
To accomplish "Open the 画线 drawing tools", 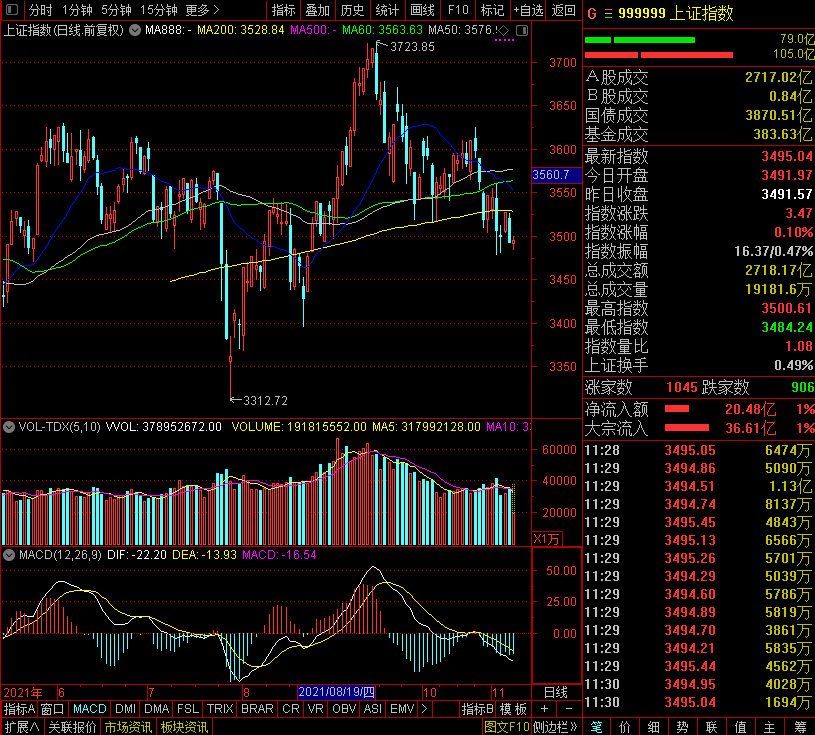I will tap(422, 10).
